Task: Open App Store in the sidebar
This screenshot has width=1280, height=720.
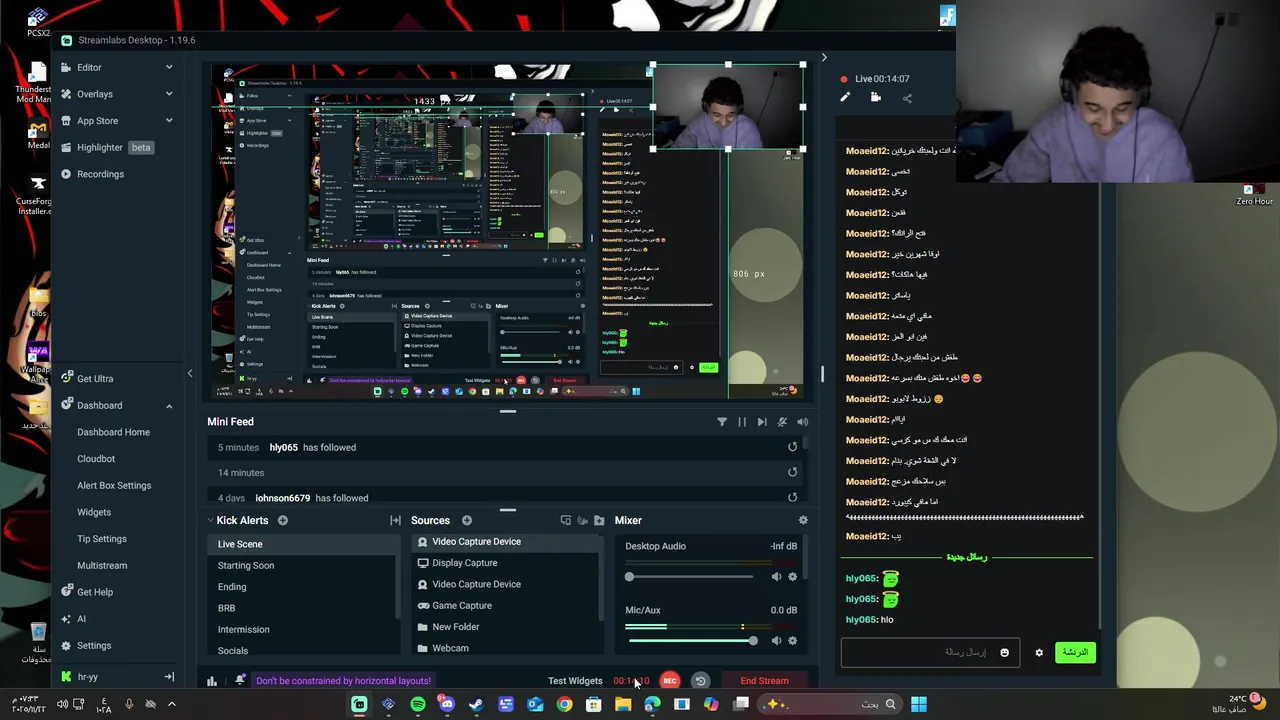Action: coord(97,121)
